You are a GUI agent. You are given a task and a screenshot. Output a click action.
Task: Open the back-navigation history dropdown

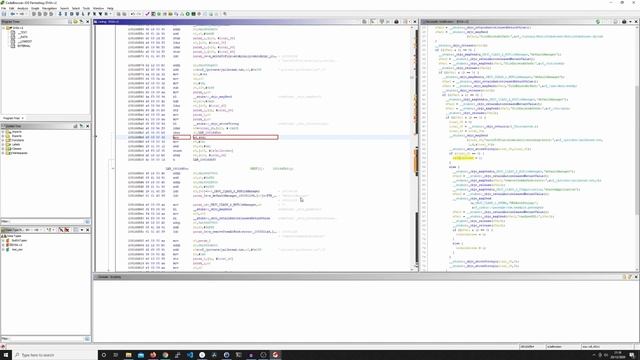pyautogui.click(x=17, y=14)
